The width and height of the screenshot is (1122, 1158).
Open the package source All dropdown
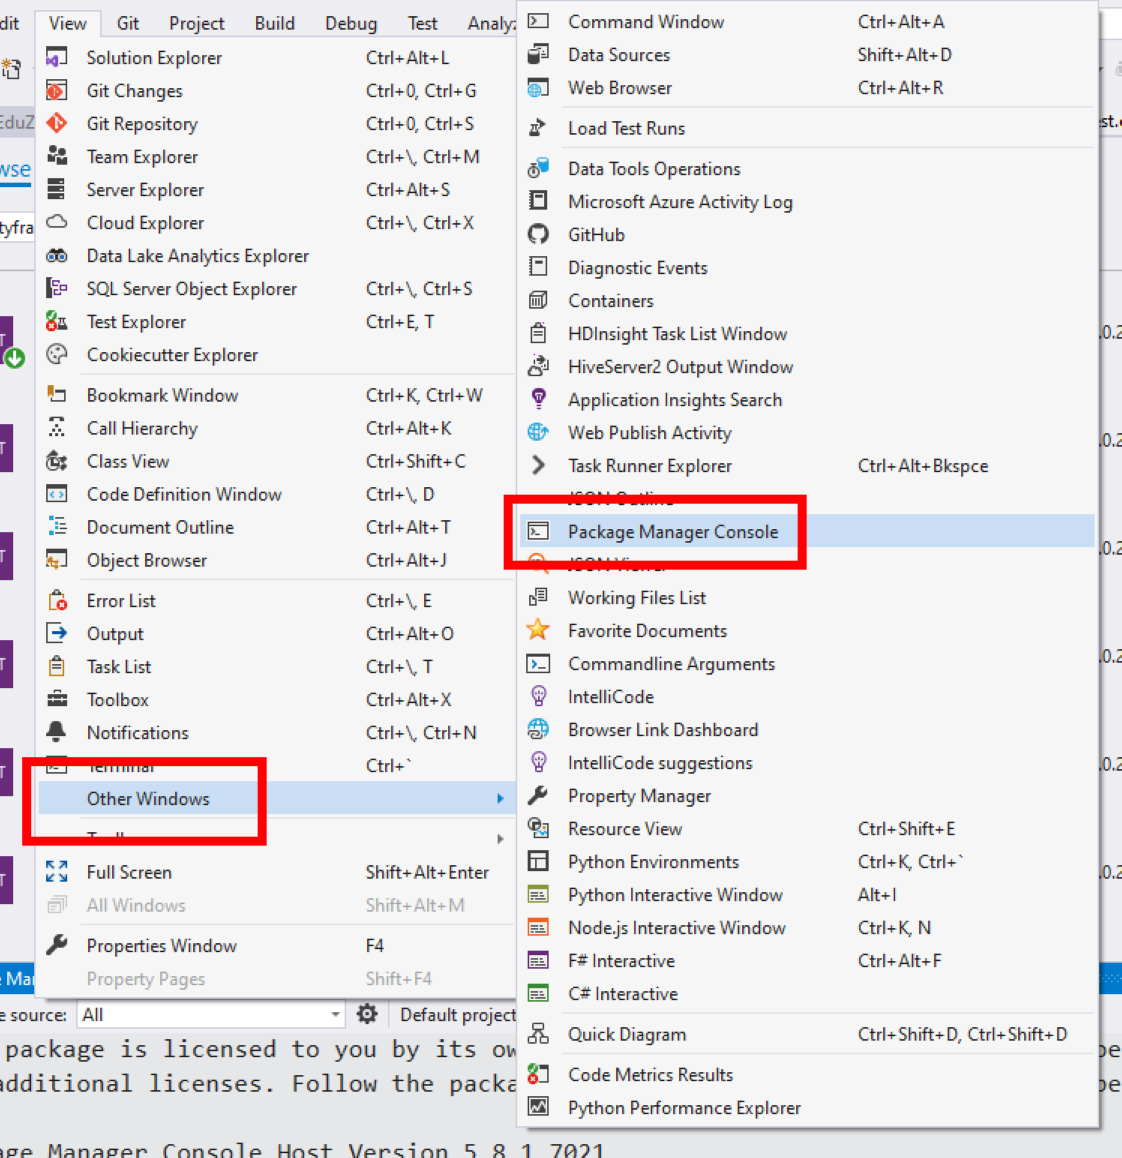[211, 1015]
